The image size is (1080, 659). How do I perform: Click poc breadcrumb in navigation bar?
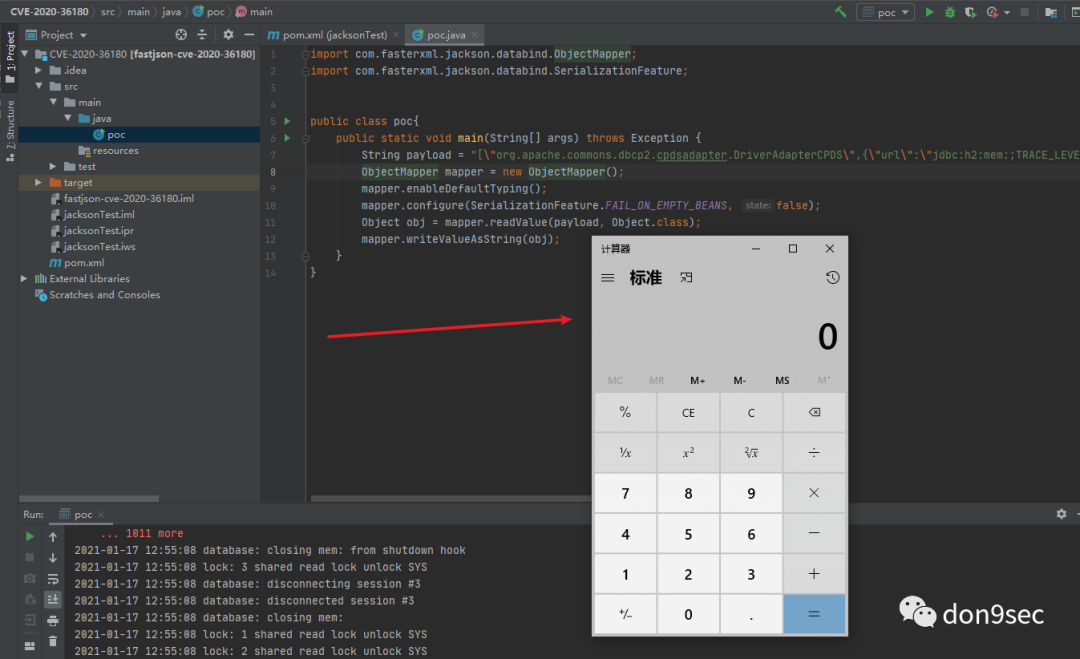(x=209, y=12)
